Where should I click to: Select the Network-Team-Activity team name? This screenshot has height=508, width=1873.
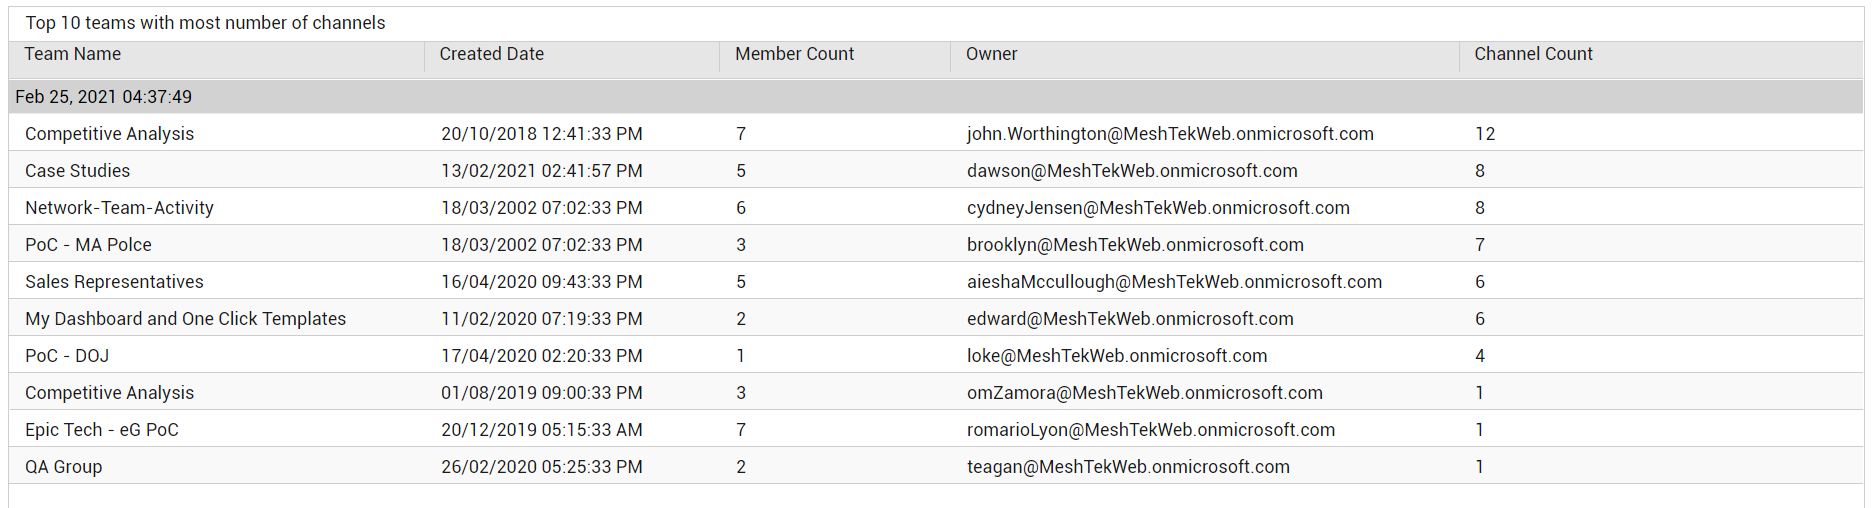[119, 208]
